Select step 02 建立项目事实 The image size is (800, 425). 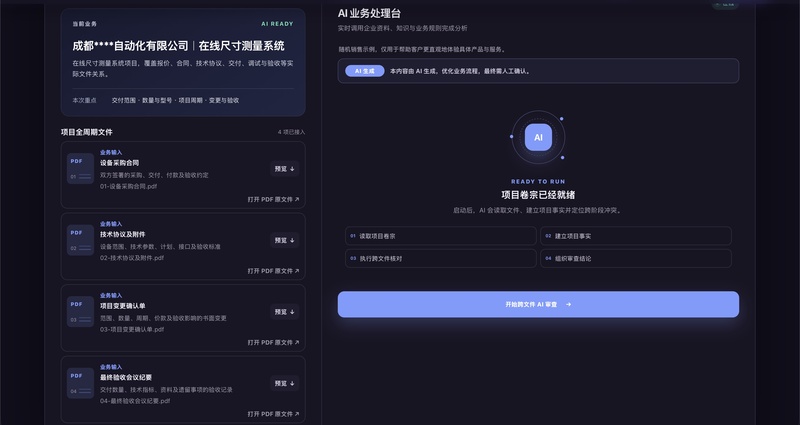click(x=636, y=236)
